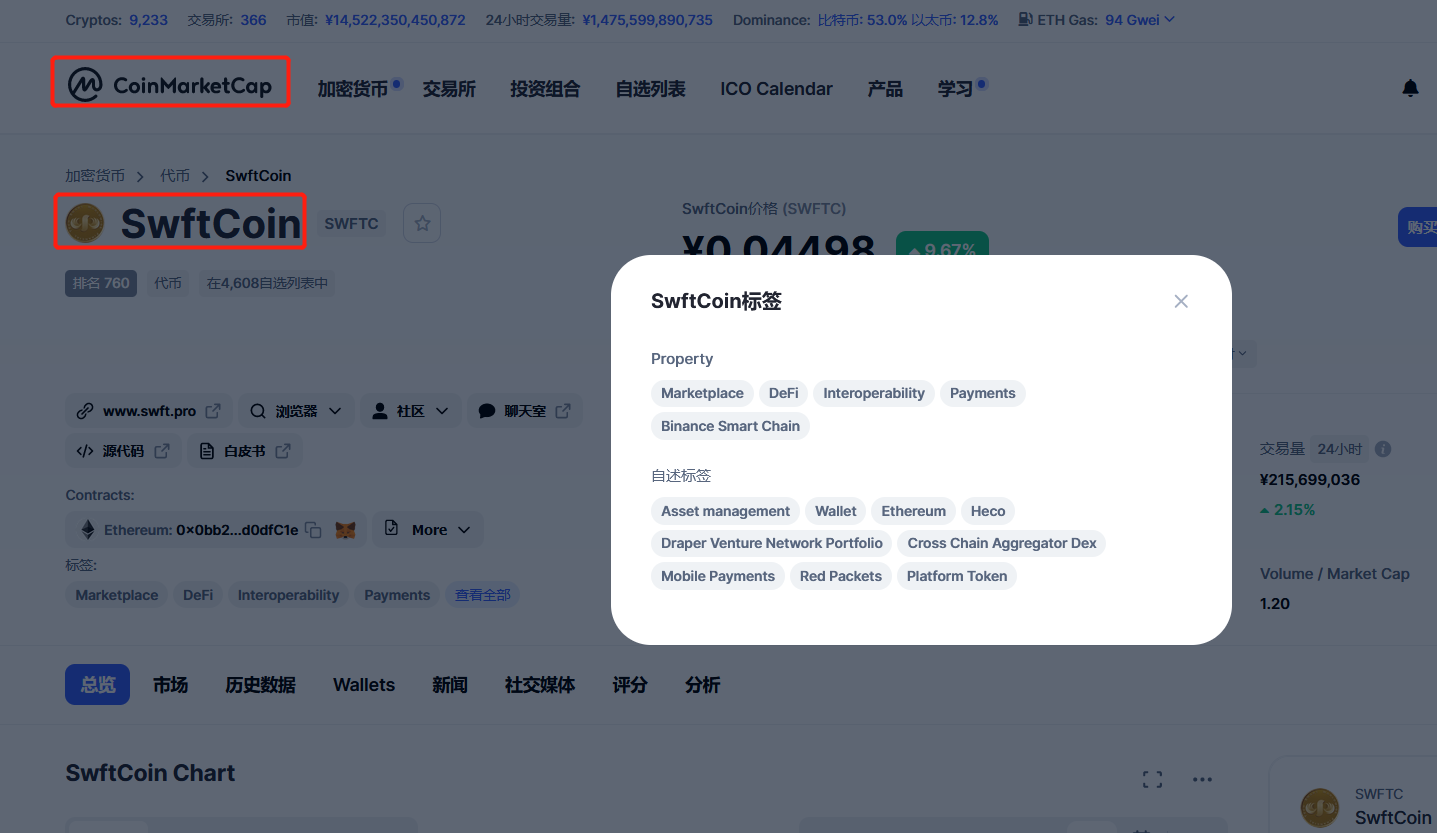Click the DeFi tag in dialog
Screen dimensions: 1437x833
click(784, 393)
